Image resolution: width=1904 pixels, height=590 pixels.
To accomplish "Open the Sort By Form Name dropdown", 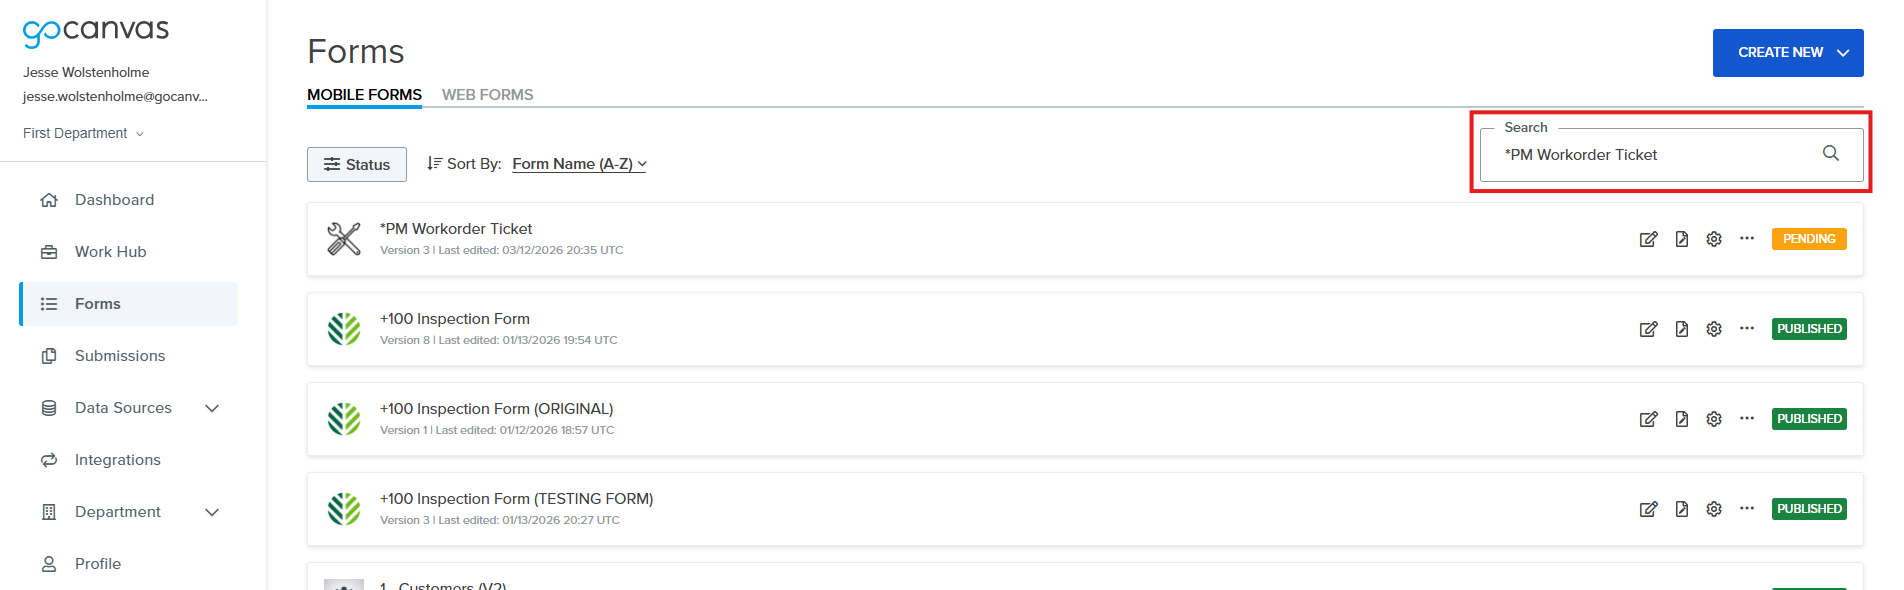I will coord(579,164).
